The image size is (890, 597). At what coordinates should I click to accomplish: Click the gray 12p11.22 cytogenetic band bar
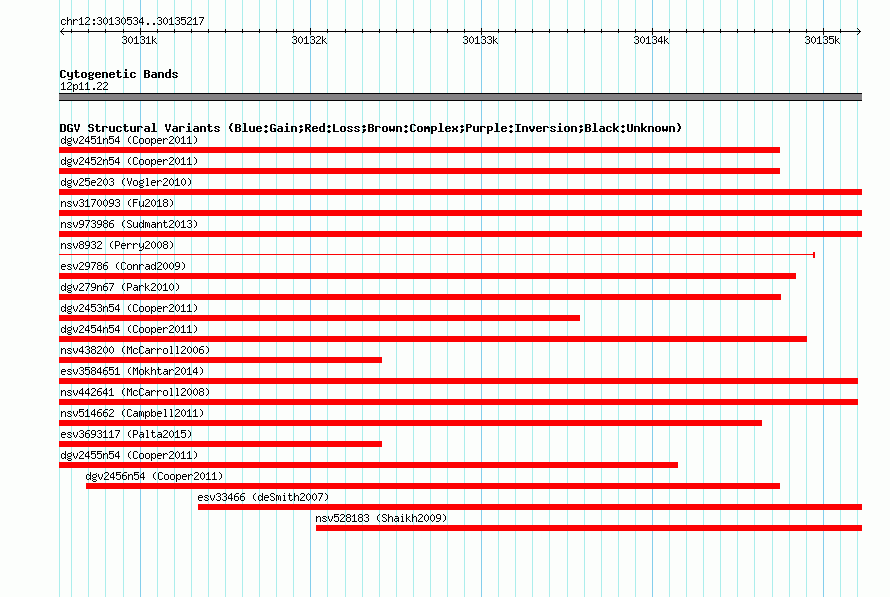(x=460, y=97)
